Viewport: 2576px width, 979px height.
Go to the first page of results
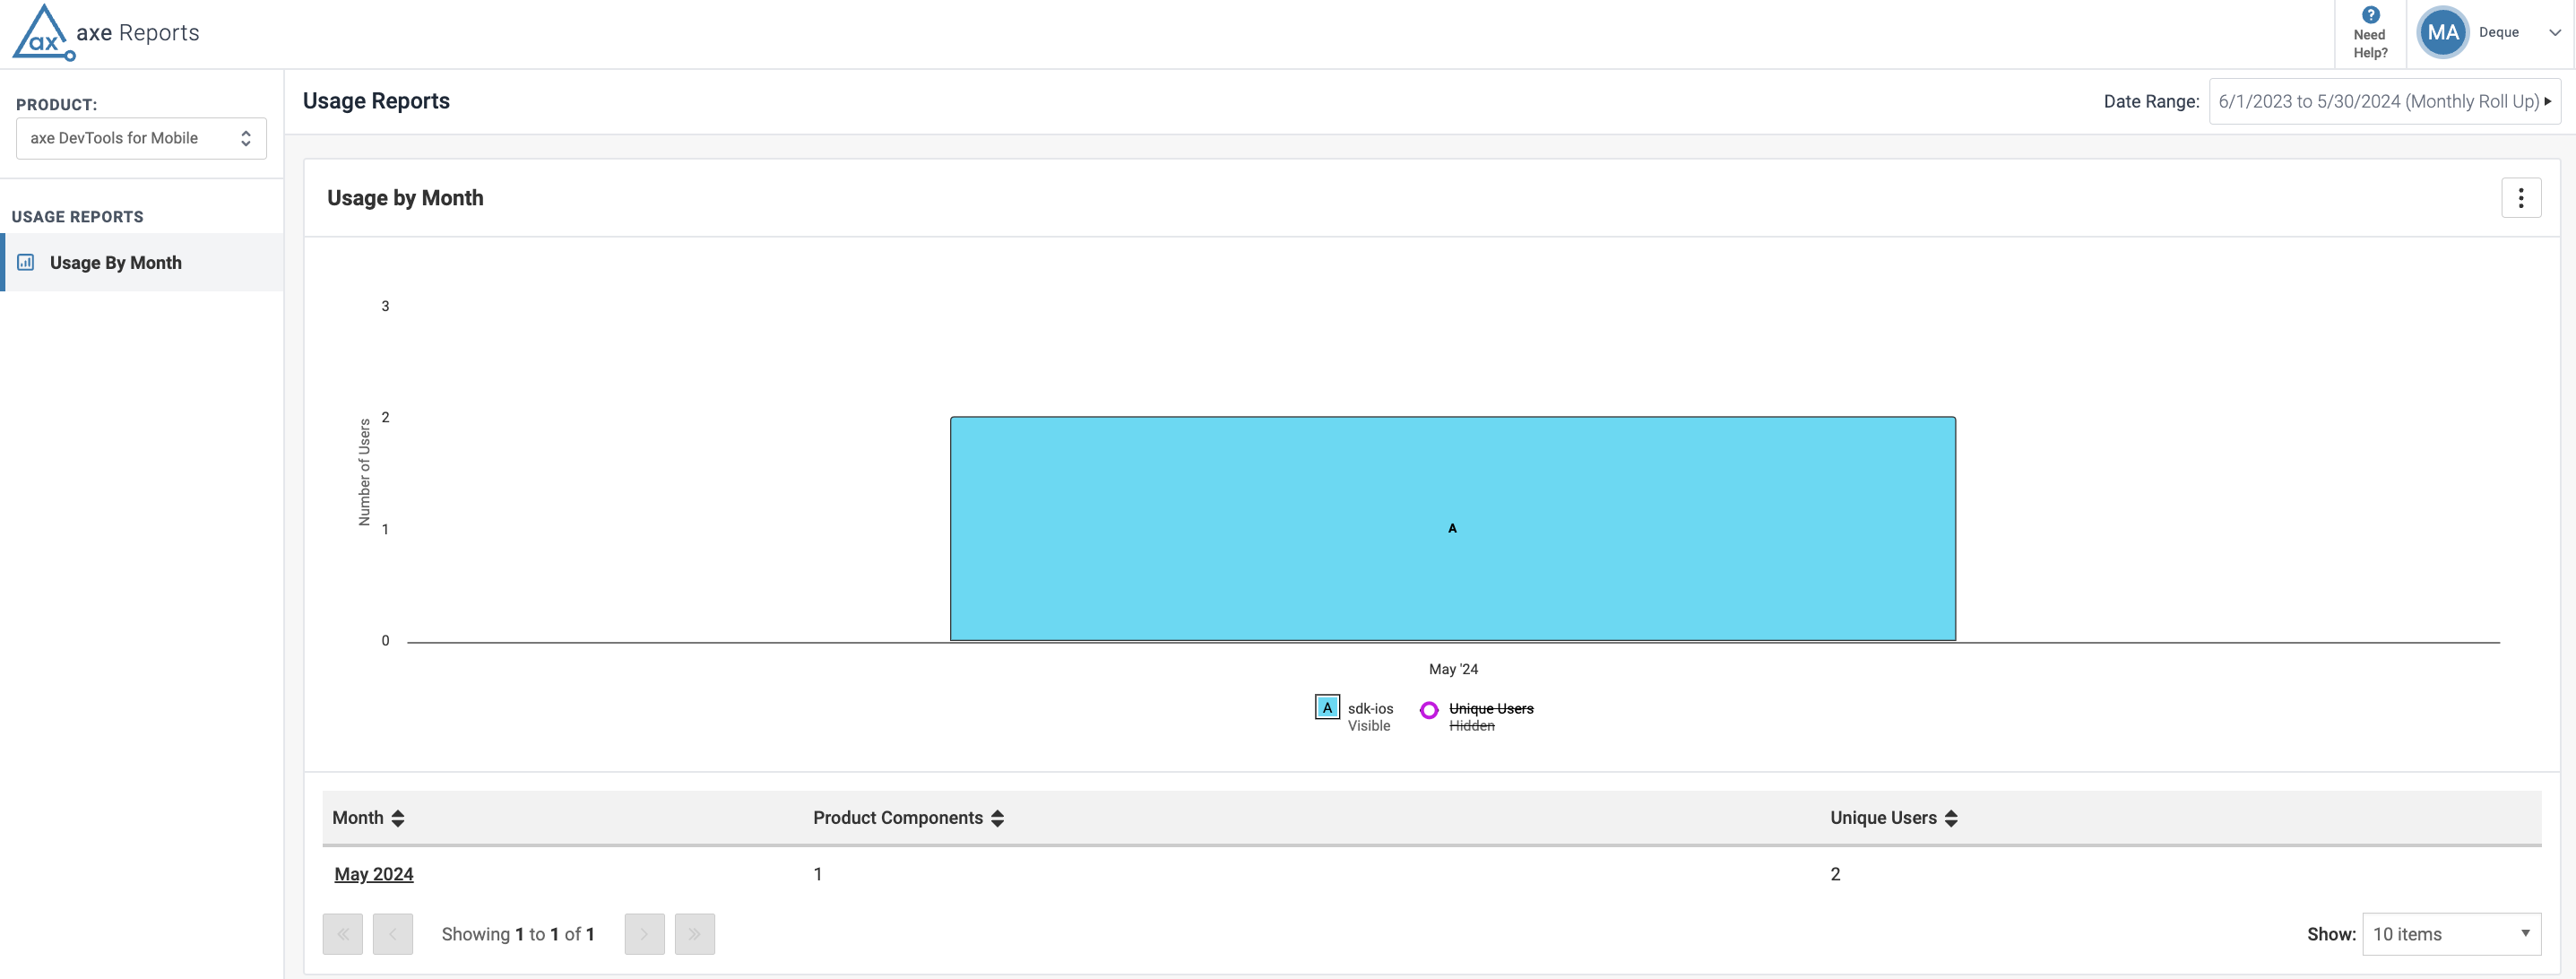pyautogui.click(x=342, y=934)
